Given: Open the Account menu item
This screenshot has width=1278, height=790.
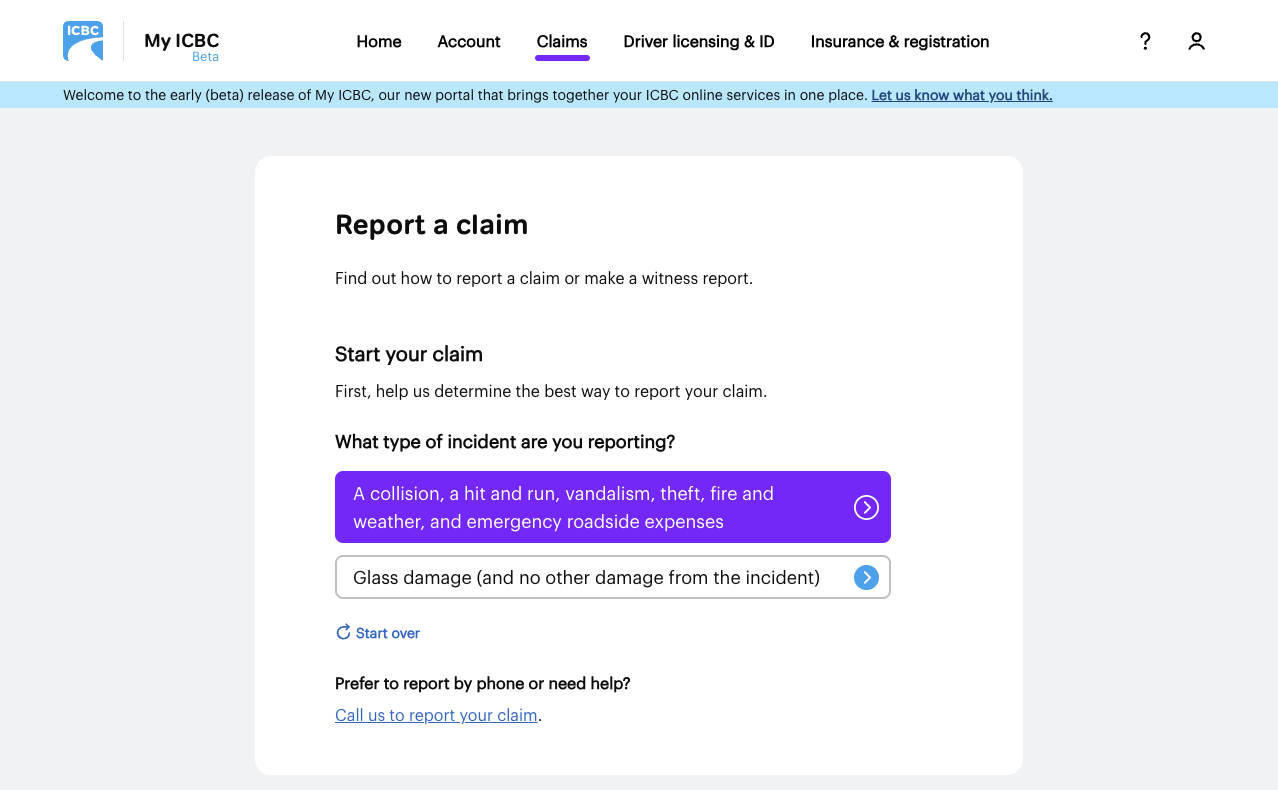Looking at the screenshot, I should pyautogui.click(x=469, y=42).
